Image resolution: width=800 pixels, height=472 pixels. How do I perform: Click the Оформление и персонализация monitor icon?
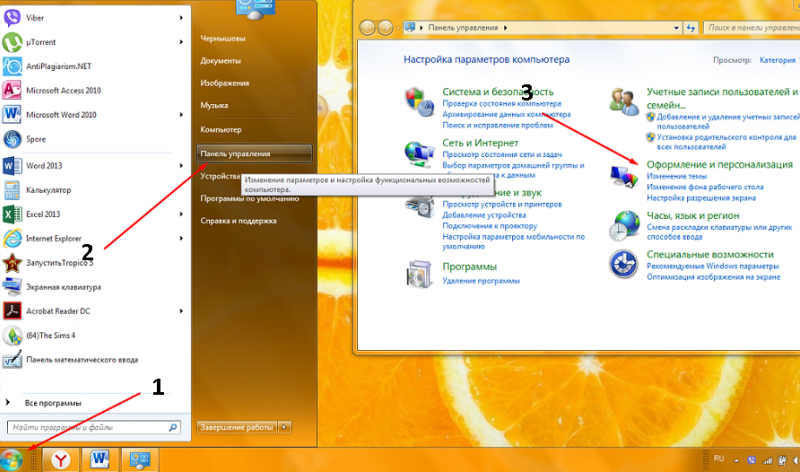click(x=624, y=177)
